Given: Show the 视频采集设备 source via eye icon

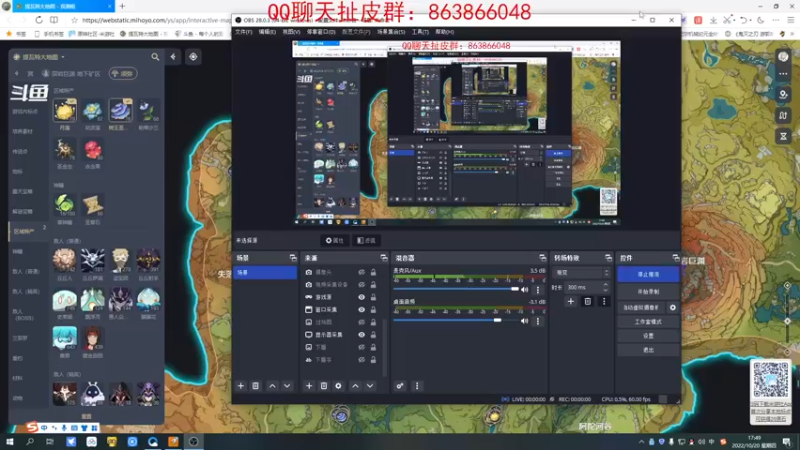Looking at the screenshot, I should (x=361, y=285).
